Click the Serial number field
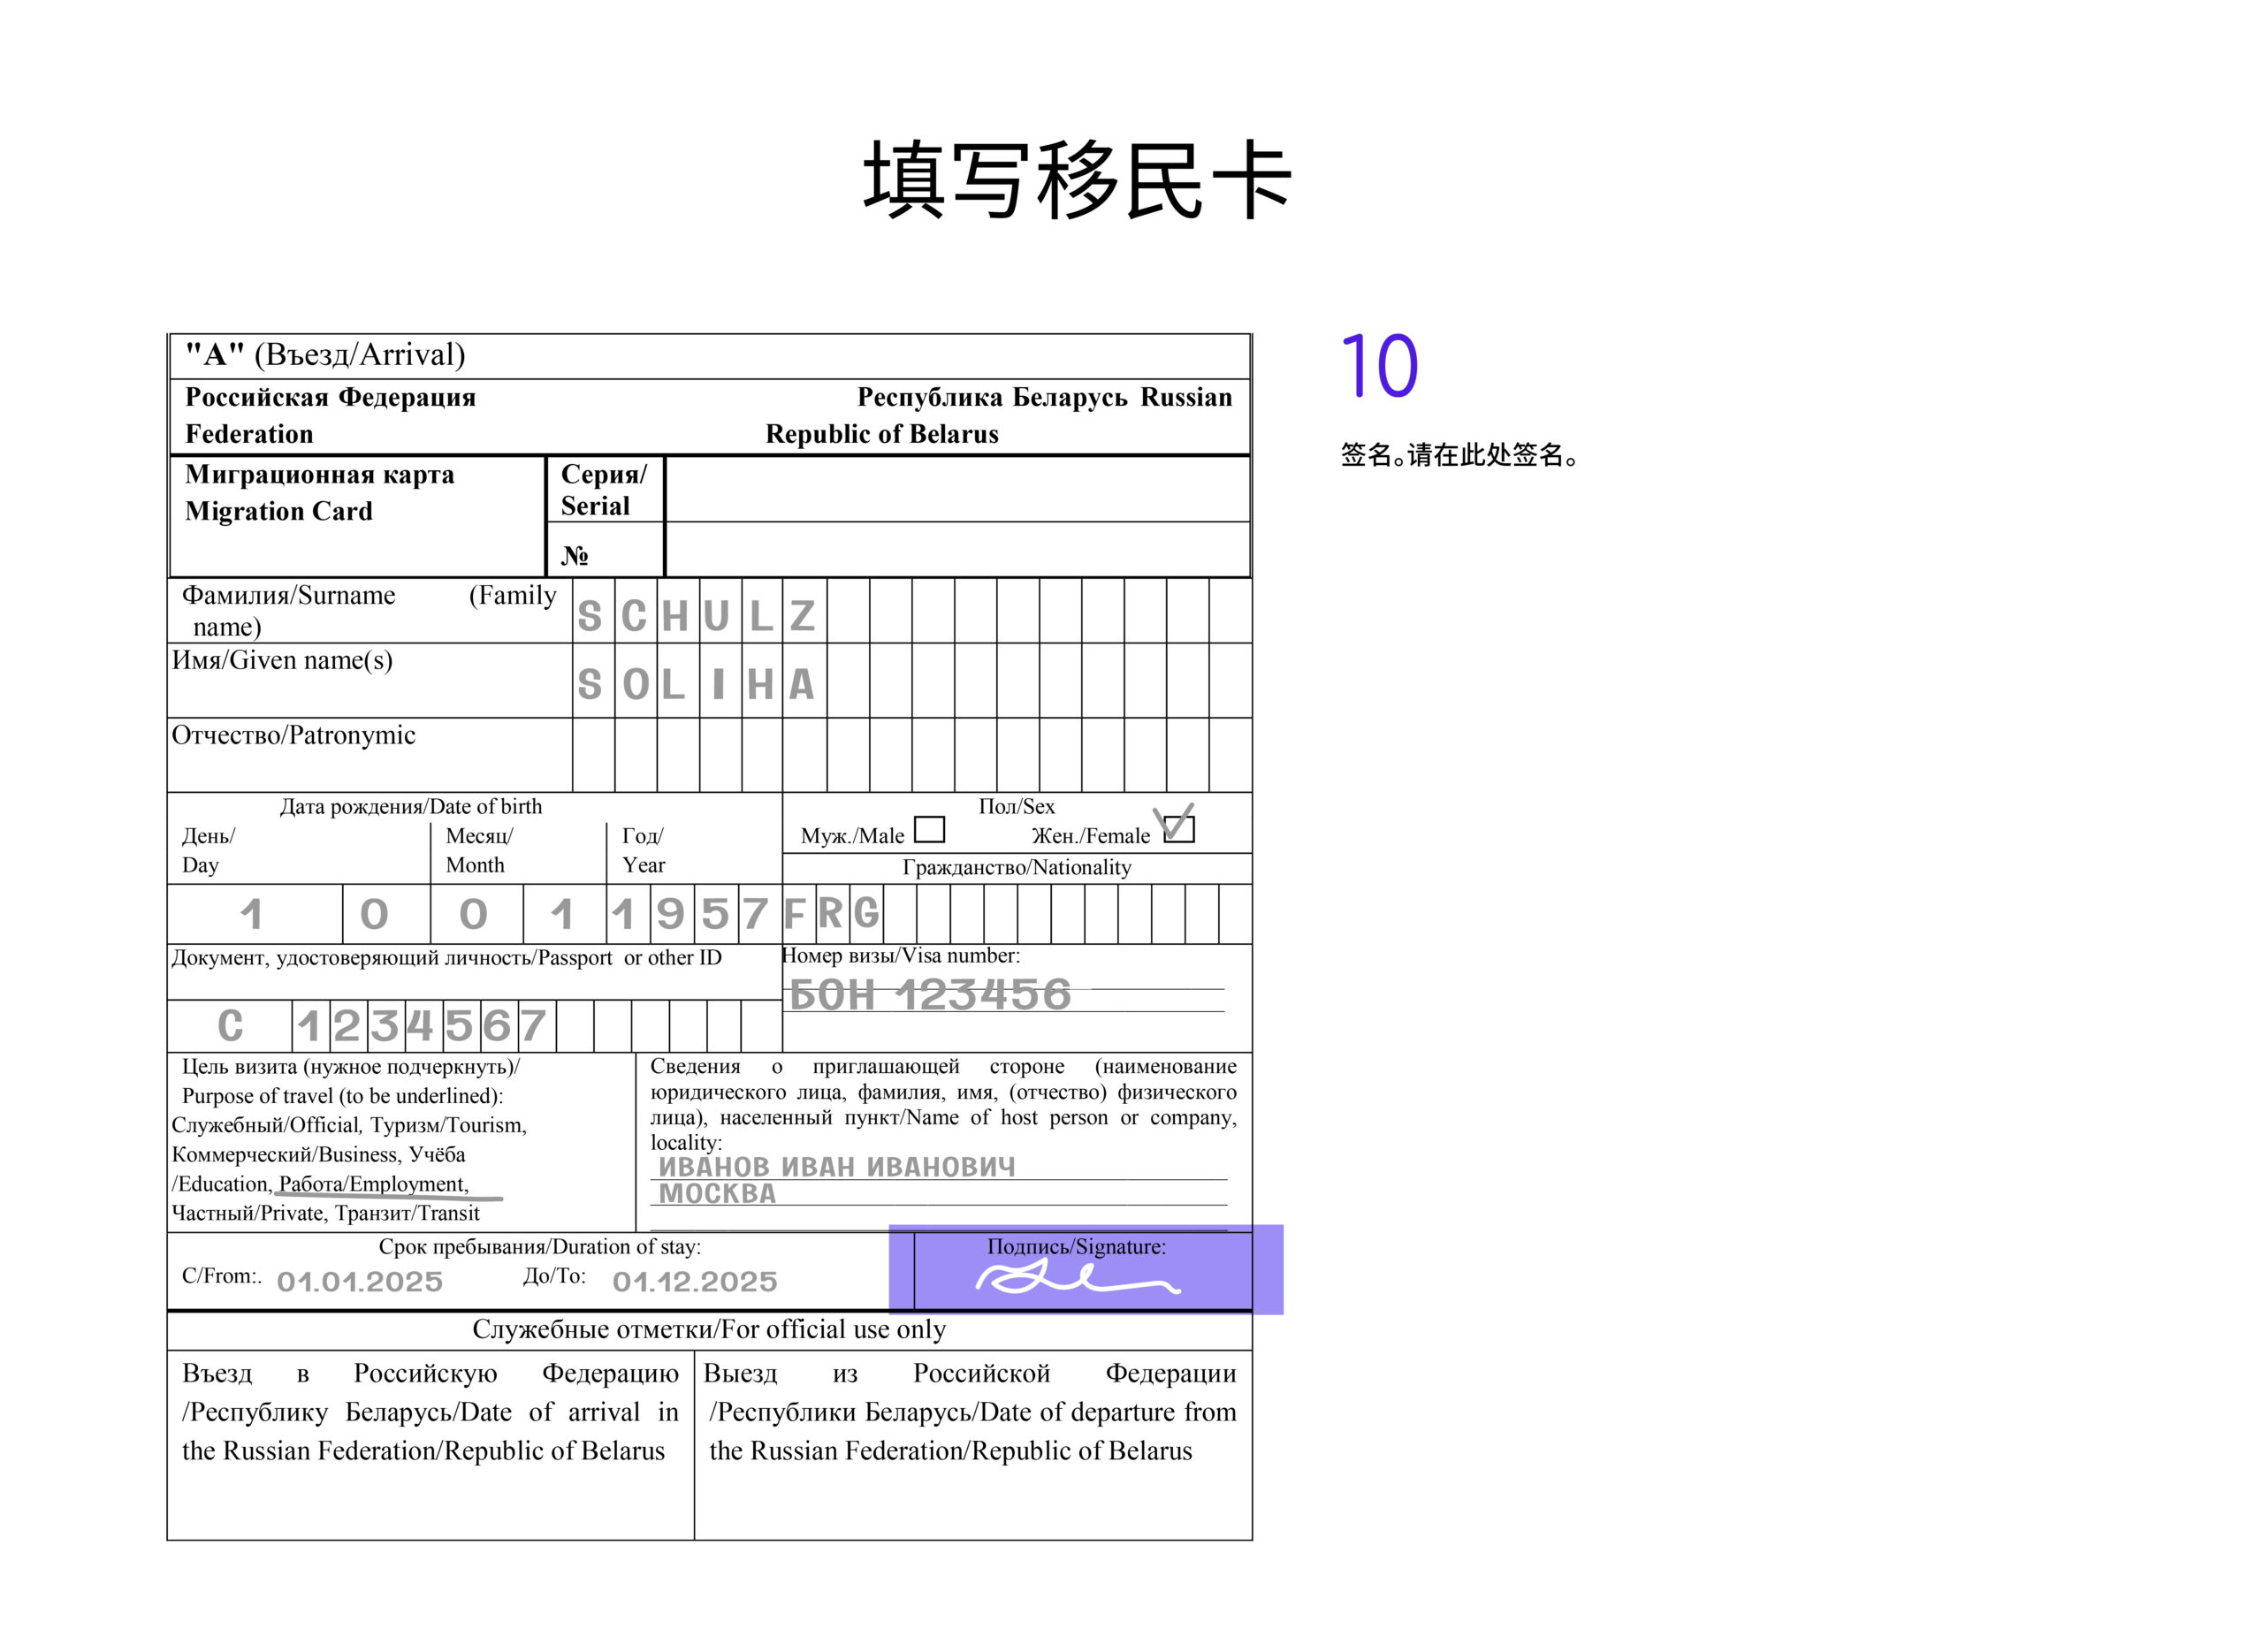 coord(957,489)
